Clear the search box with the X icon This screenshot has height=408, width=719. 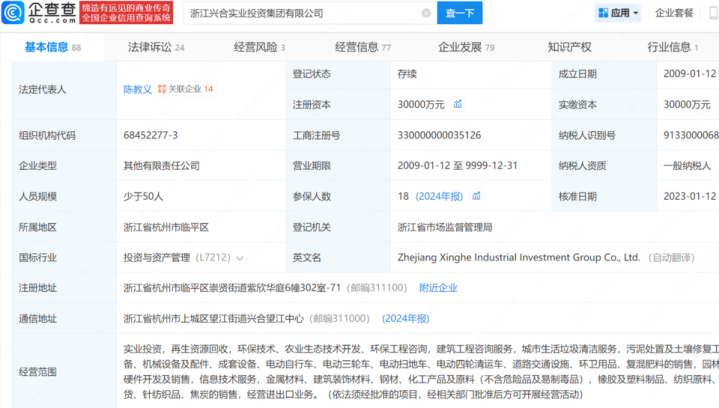[x=426, y=13]
